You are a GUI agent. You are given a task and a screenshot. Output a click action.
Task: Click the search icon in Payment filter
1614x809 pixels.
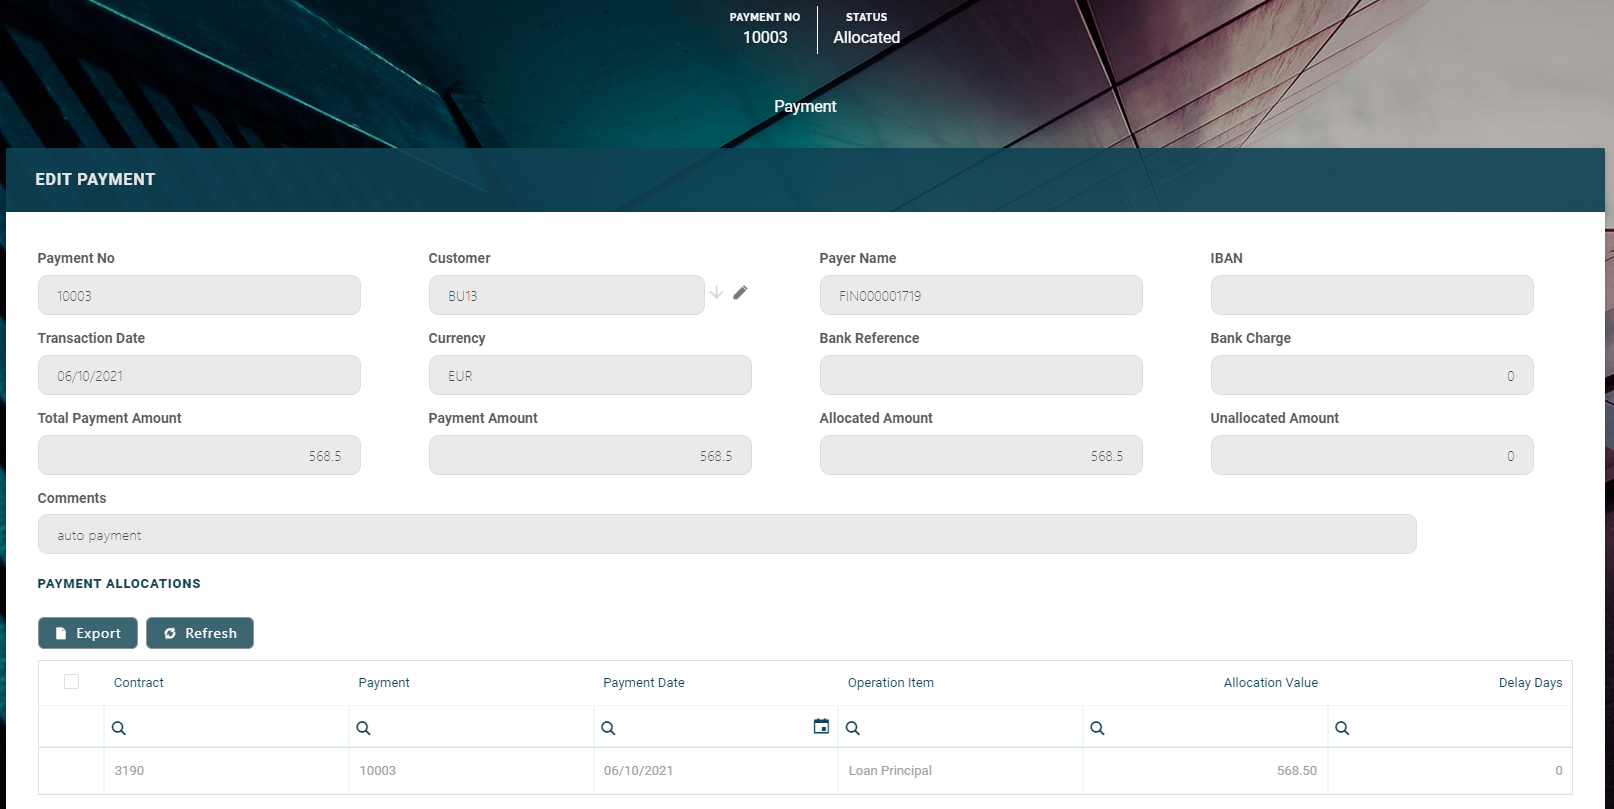(364, 728)
